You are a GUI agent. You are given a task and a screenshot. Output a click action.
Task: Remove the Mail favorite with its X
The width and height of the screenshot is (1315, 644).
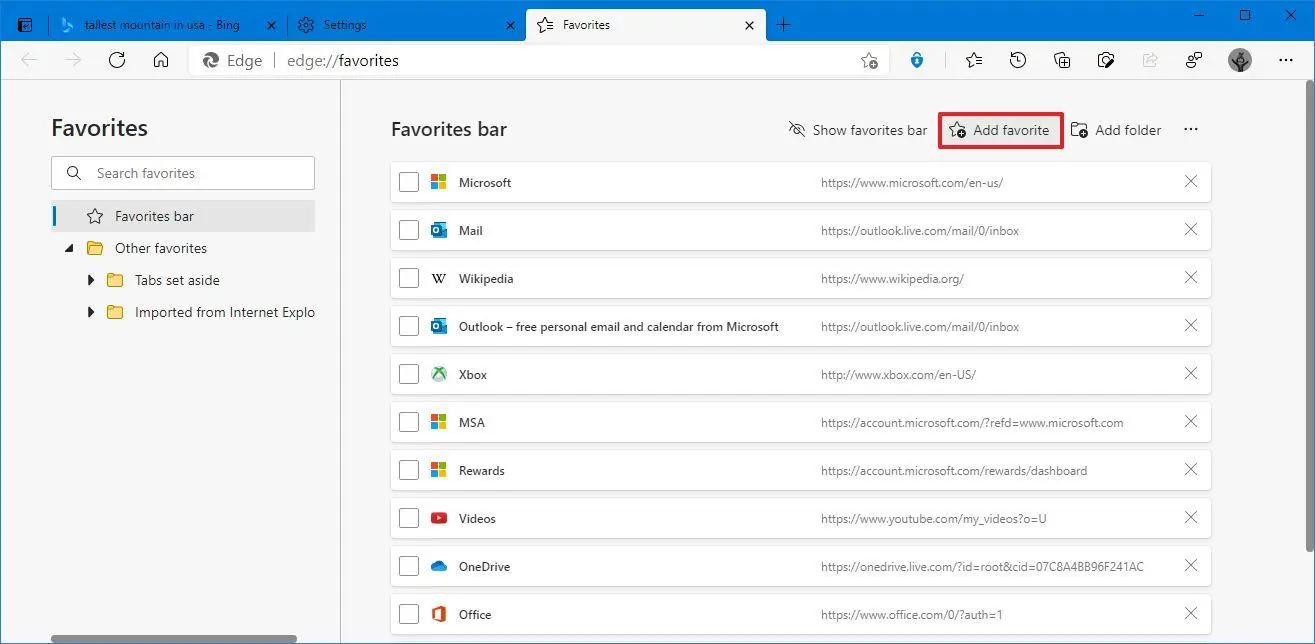click(x=1191, y=229)
